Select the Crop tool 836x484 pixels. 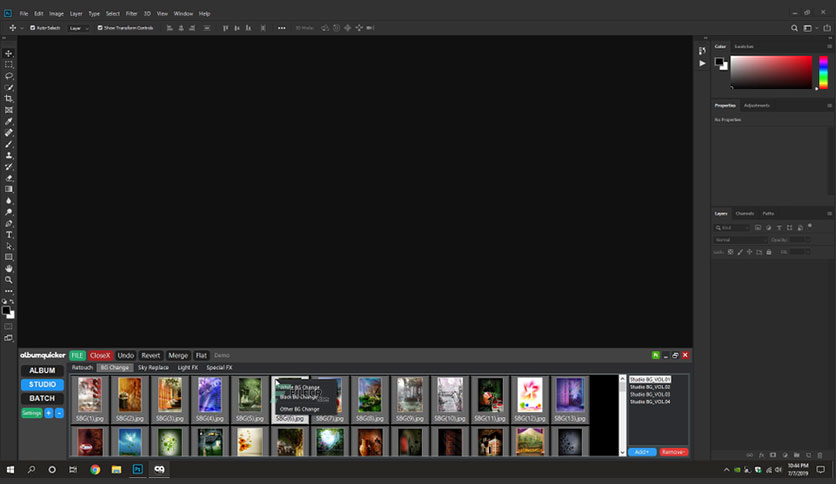(x=9, y=99)
